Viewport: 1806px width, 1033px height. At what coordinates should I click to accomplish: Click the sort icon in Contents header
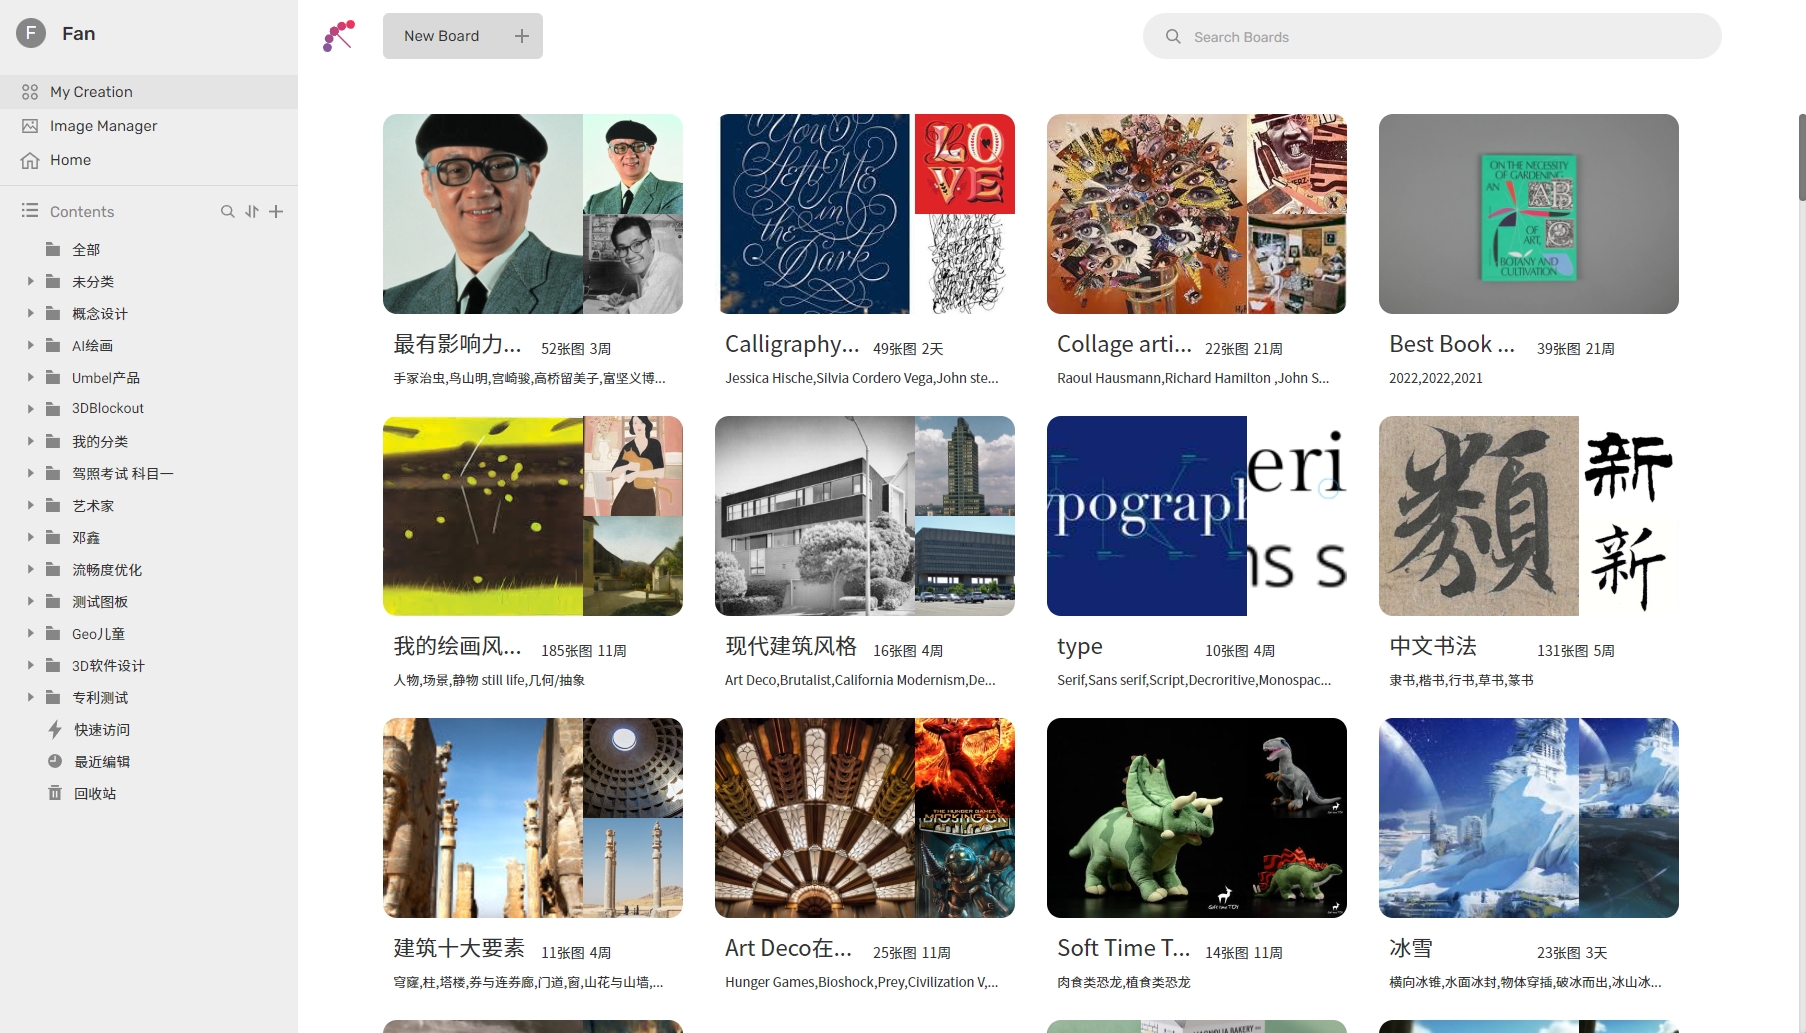pos(252,212)
